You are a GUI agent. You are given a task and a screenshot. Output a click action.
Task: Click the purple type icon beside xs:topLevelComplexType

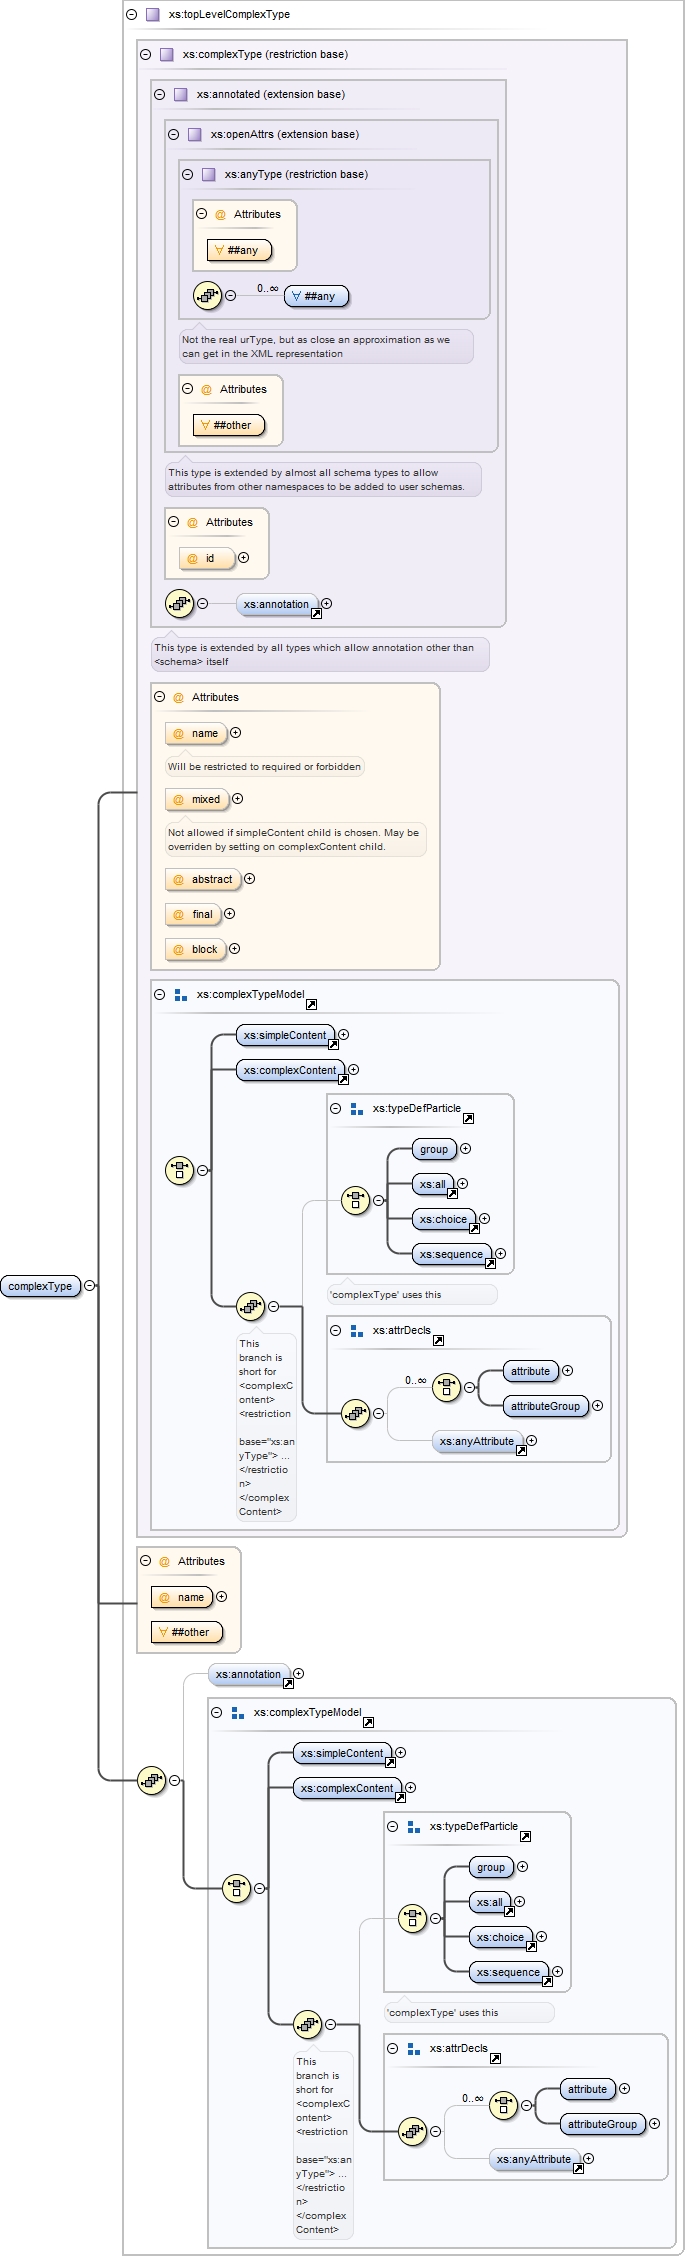tap(153, 15)
